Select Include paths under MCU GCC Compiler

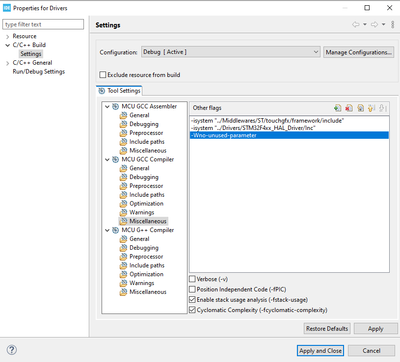coord(147,195)
